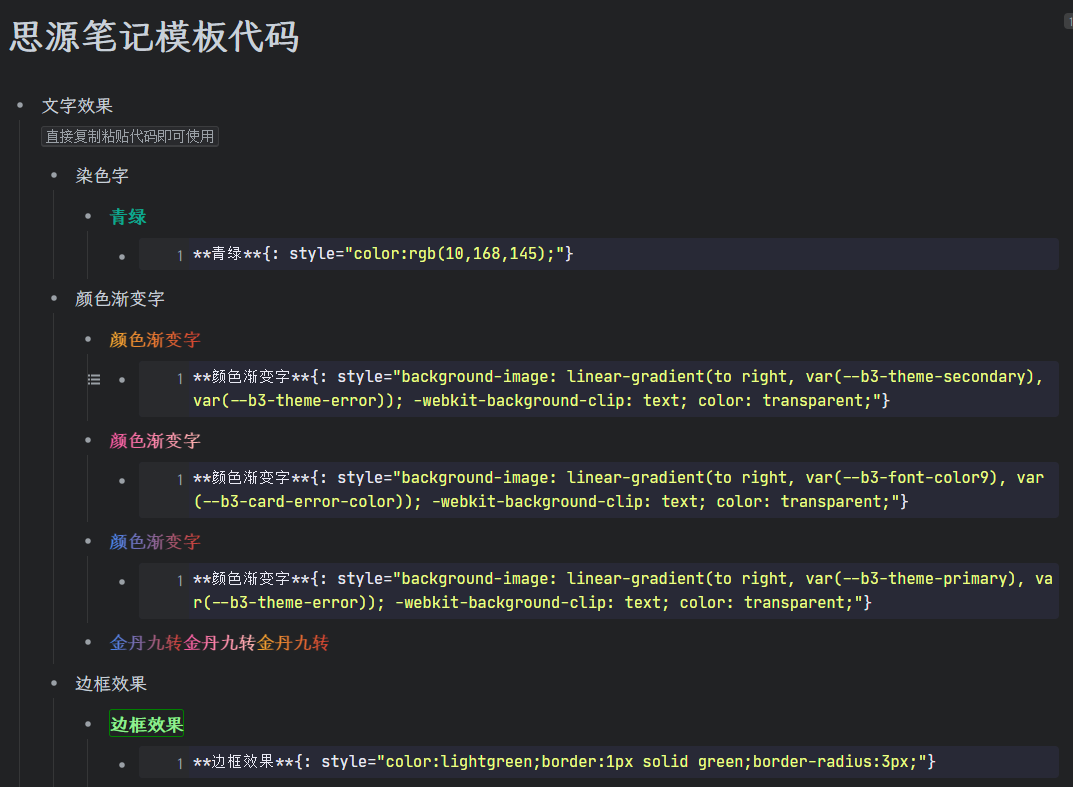This screenshot has width=1073, height=787.
Task: Click the inline code 直接复制粘贴代码即可使用
Action: pyautogui.click(x=130, y=136)
